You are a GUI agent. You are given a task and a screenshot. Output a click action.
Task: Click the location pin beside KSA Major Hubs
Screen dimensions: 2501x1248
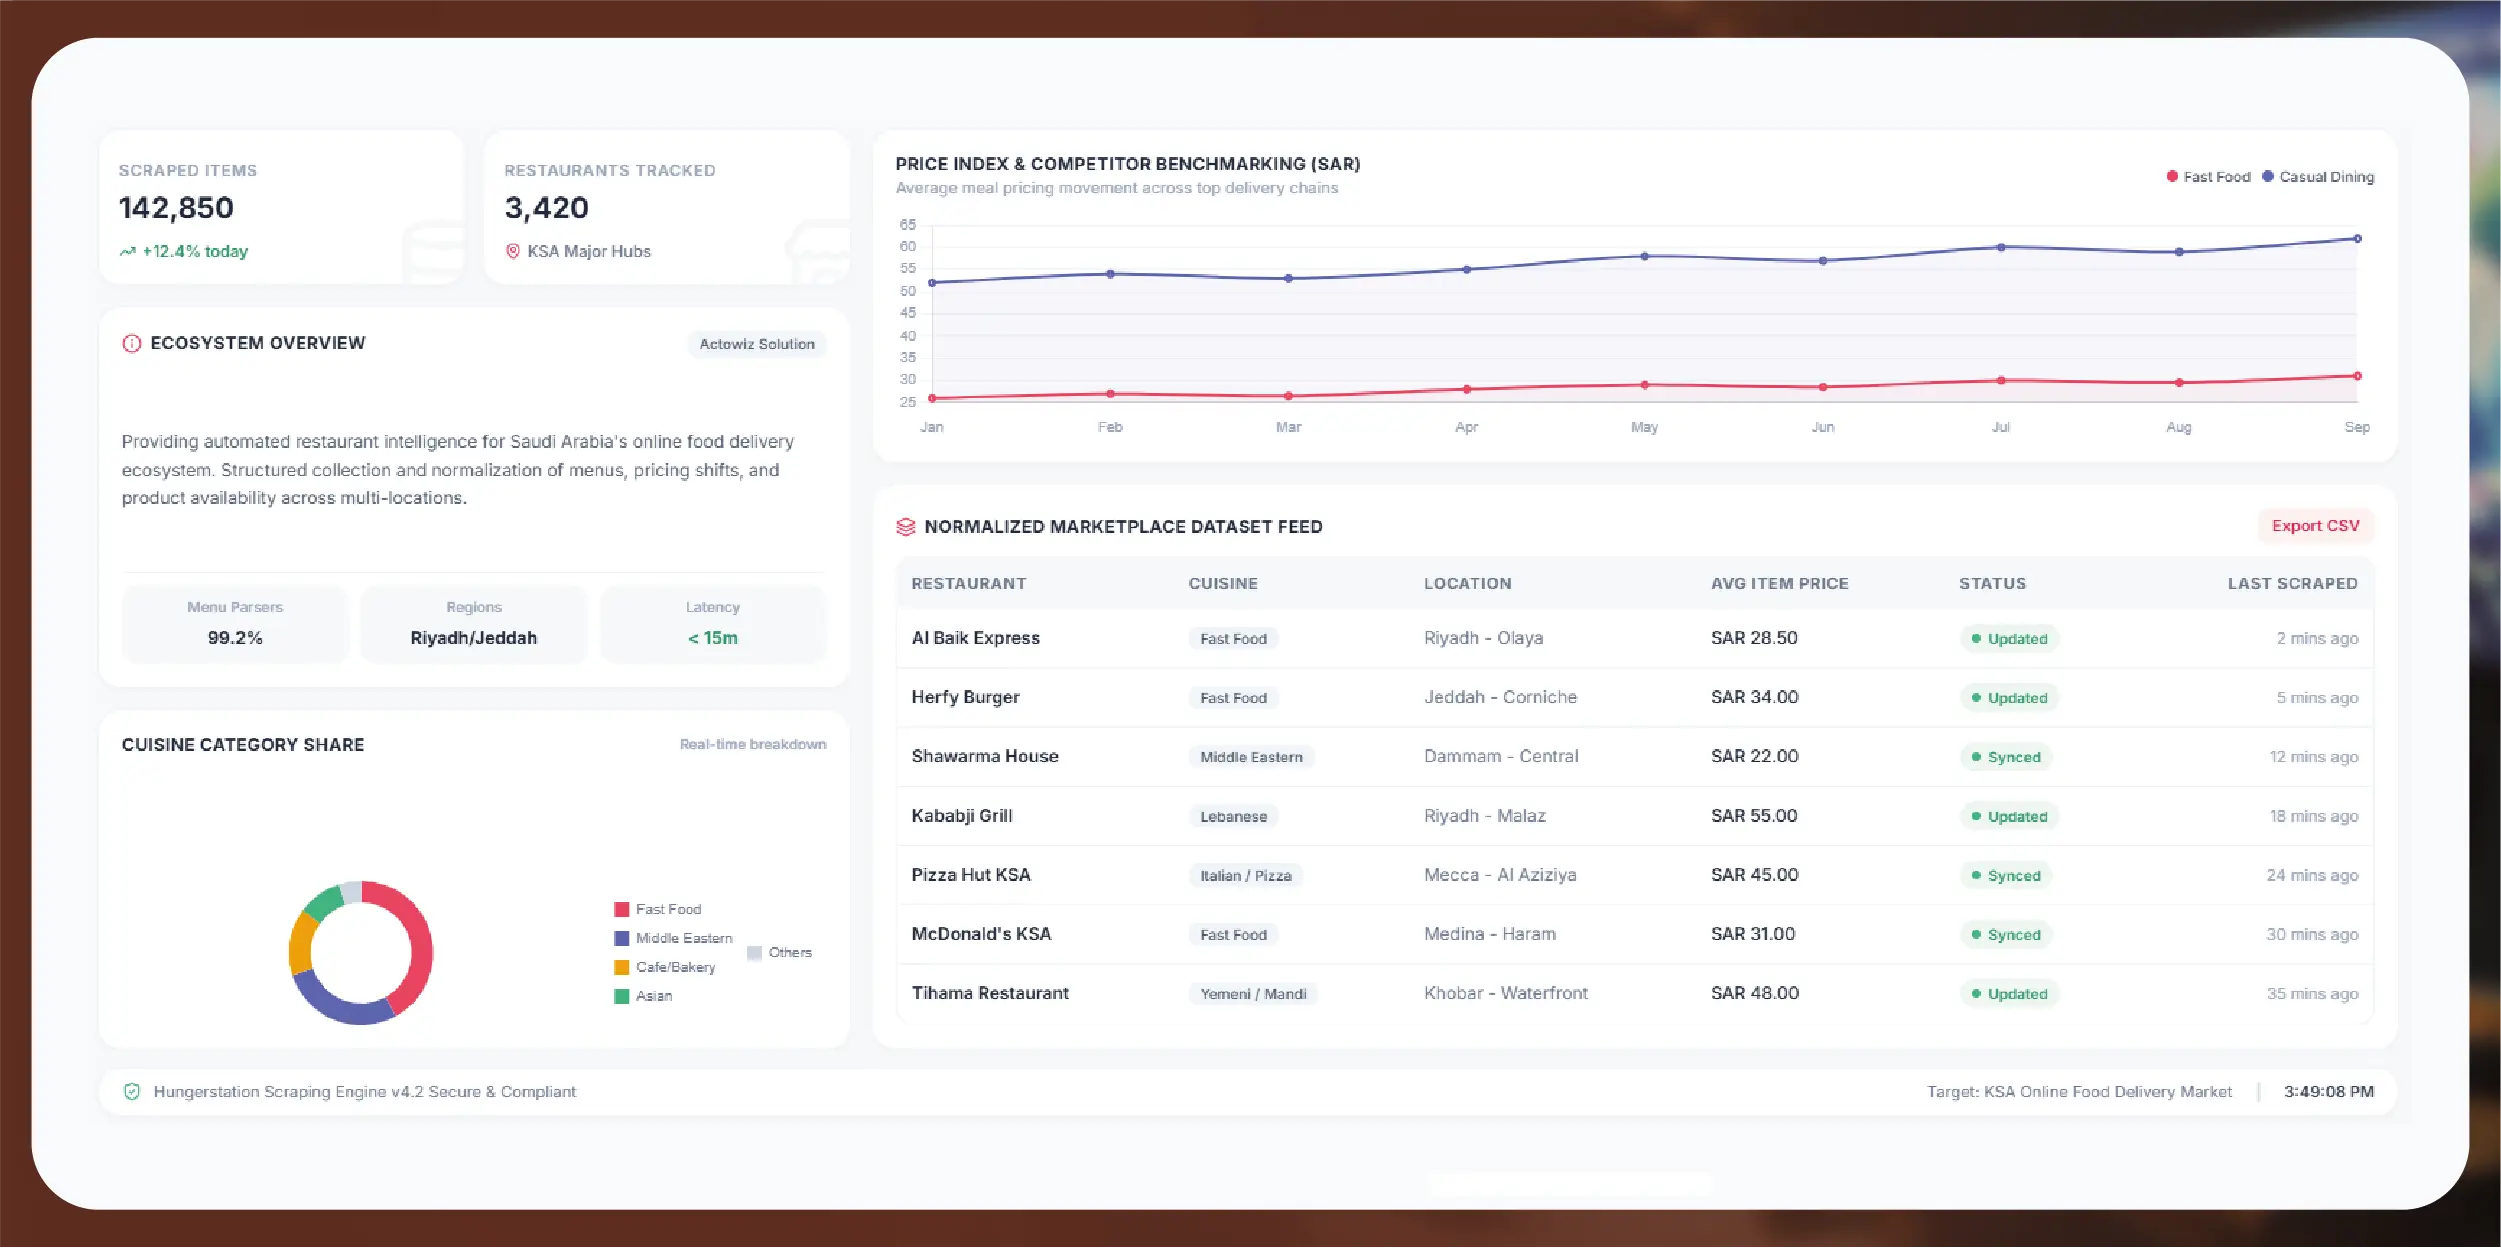[513, 251]
